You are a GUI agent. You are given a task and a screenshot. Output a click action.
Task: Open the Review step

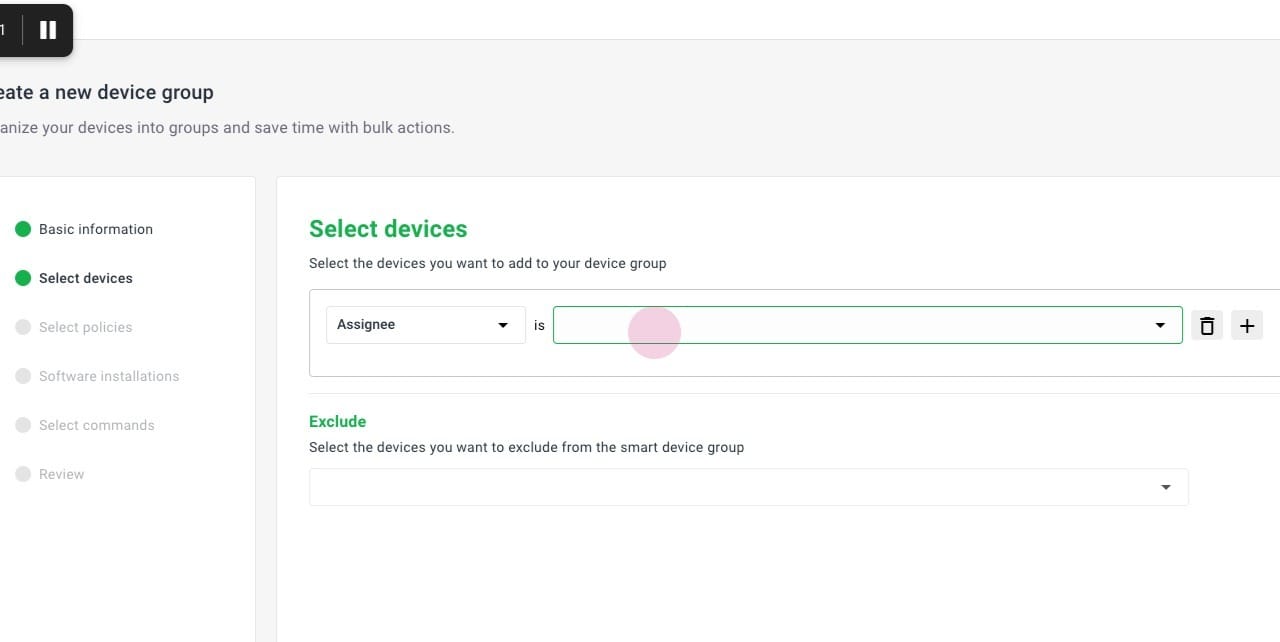coord(62,474)
